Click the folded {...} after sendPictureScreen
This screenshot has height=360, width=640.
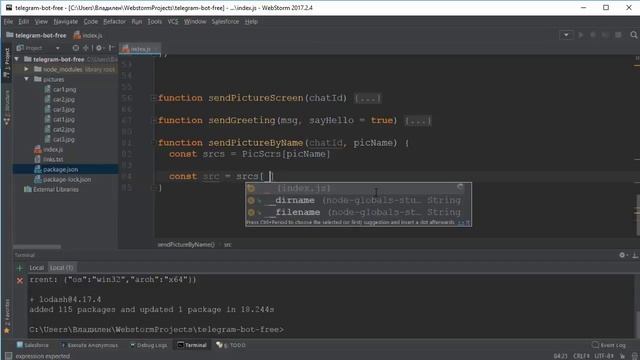367,98
